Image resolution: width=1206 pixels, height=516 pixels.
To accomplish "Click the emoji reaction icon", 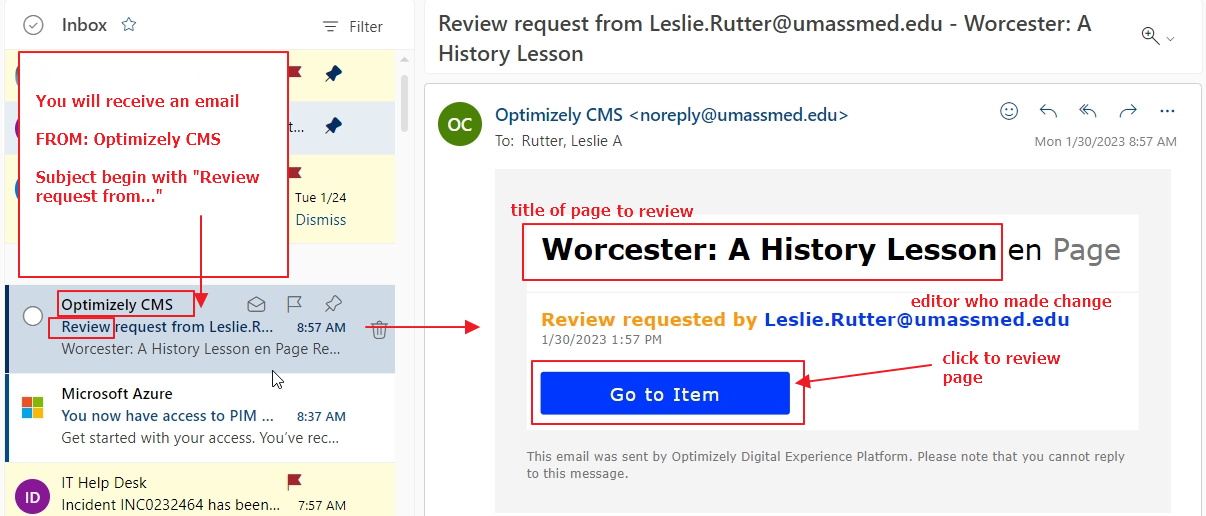I will pyautogui.click(x=1009, y=111).
